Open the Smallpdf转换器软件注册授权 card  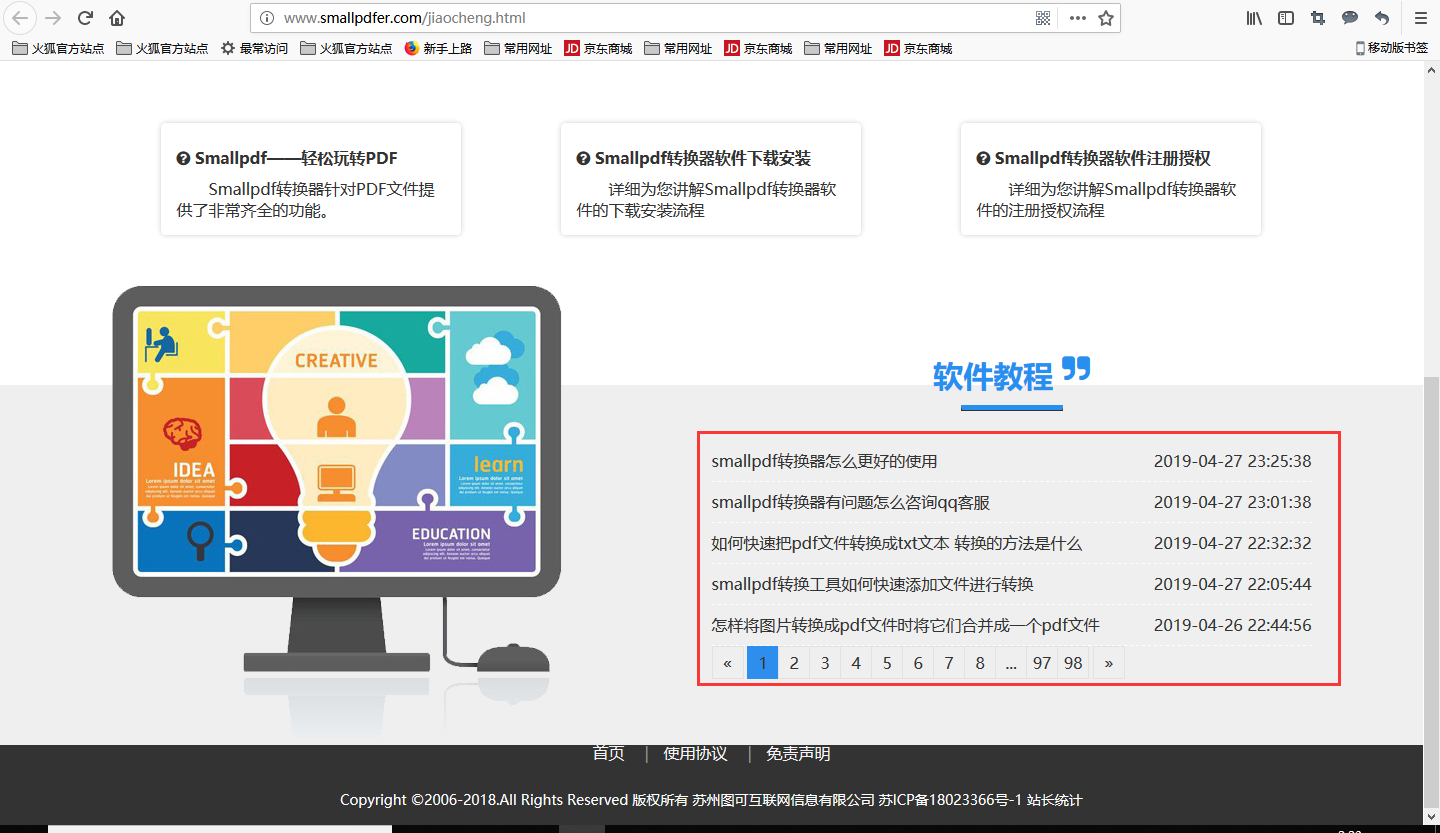pos(1111,179)
